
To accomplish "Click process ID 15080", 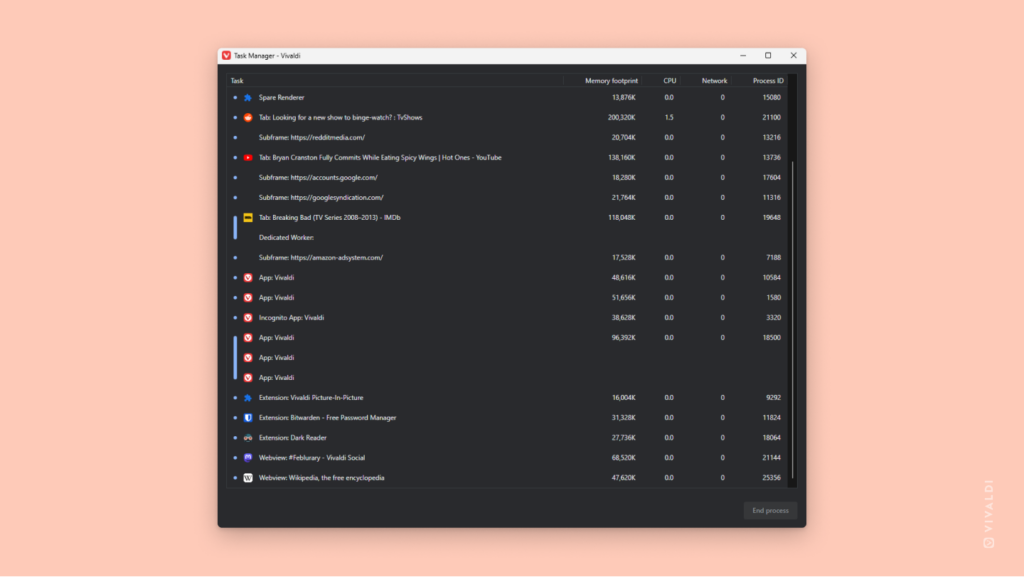I will 771,98.
